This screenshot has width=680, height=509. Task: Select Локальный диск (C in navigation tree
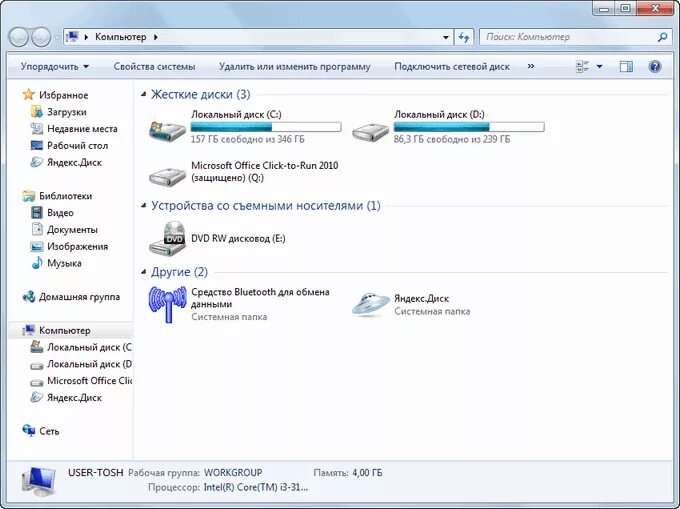click(89, 347)
